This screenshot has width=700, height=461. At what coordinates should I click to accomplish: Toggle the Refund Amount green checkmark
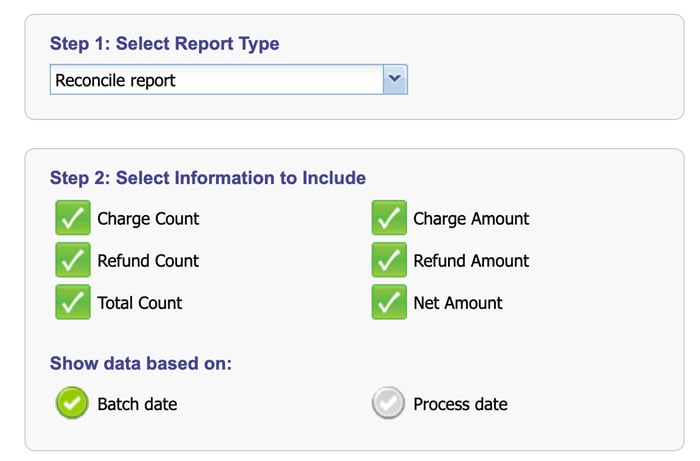pos(389,260)
